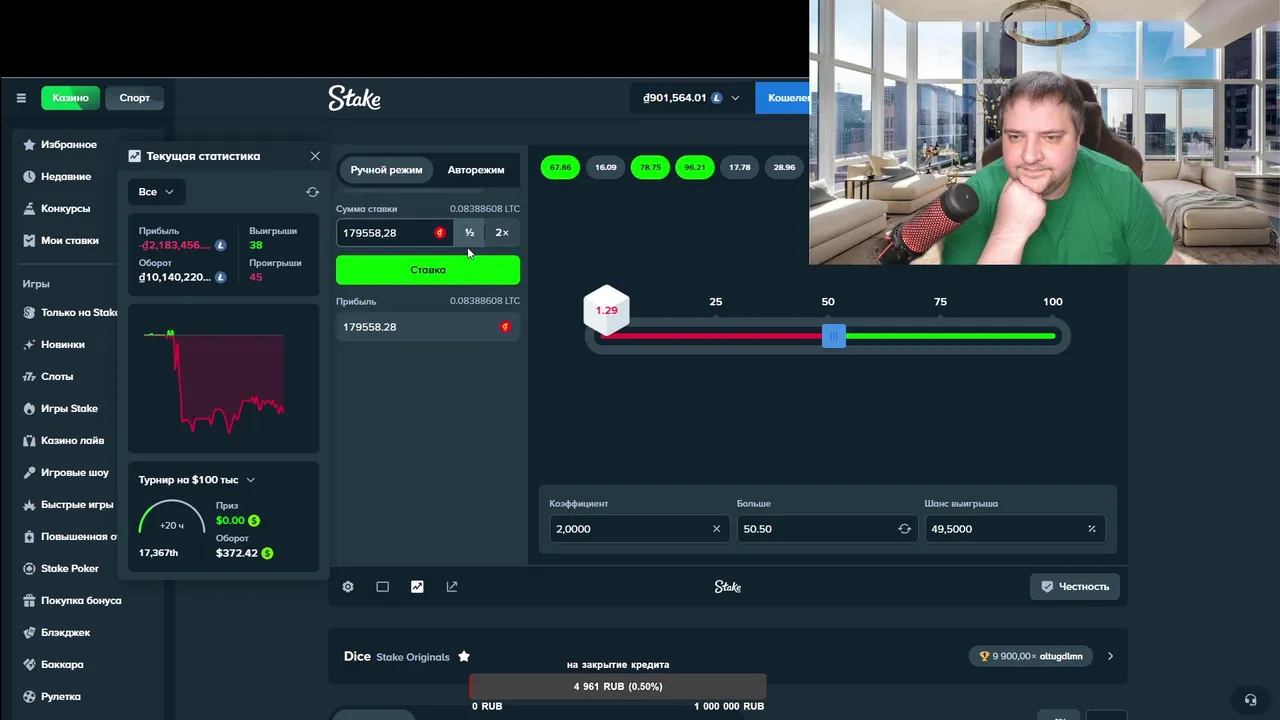The height and width of the screenshot is (720, 1280).
Task: Halve the bet with ½ button
Action: pyautogui.click(x=469, y=233)
